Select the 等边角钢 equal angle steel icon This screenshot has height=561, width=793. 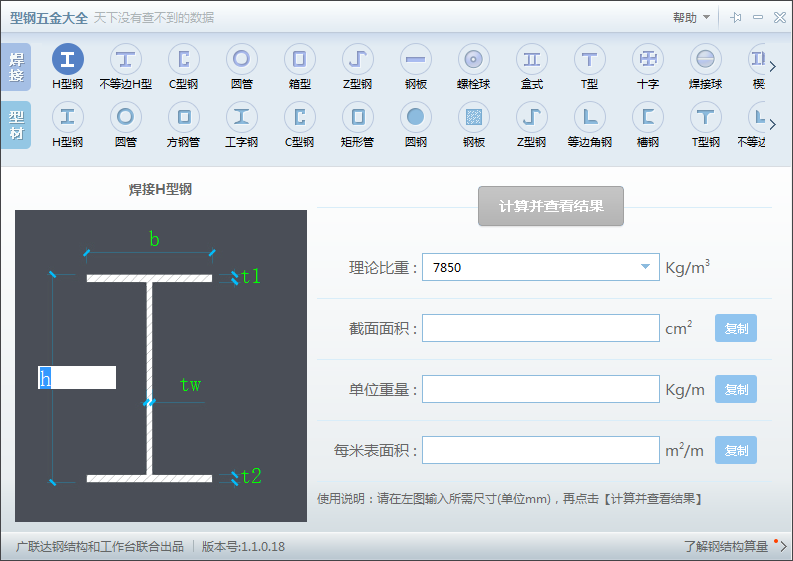(x=590, y=117)
